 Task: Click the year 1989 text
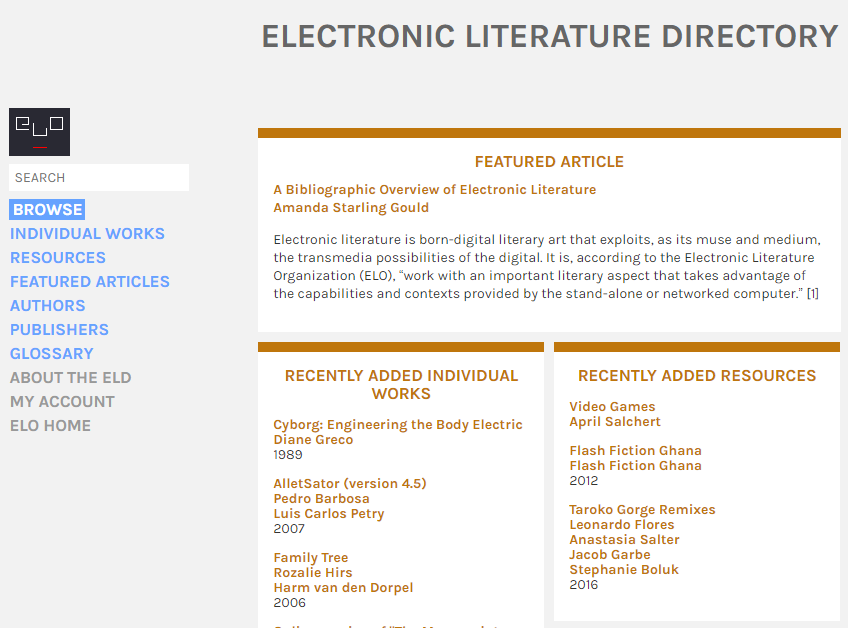click(x=288, y=455)
